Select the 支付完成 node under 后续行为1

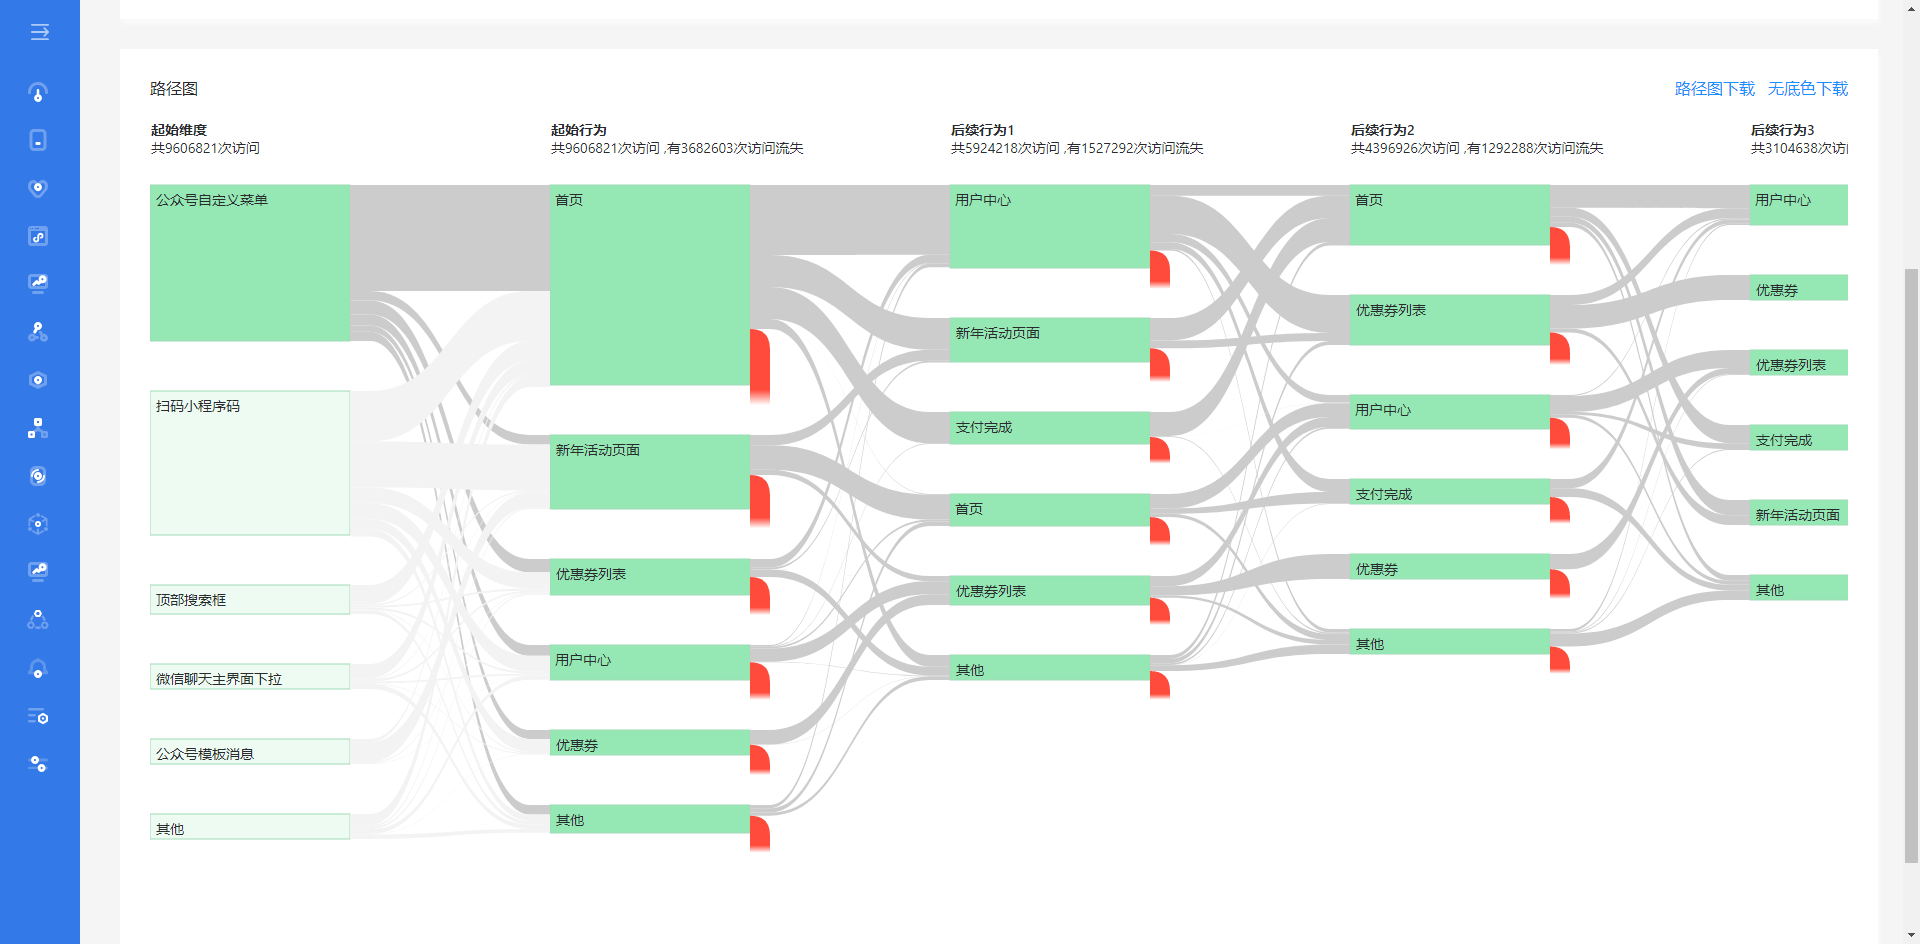[1049, 428]
